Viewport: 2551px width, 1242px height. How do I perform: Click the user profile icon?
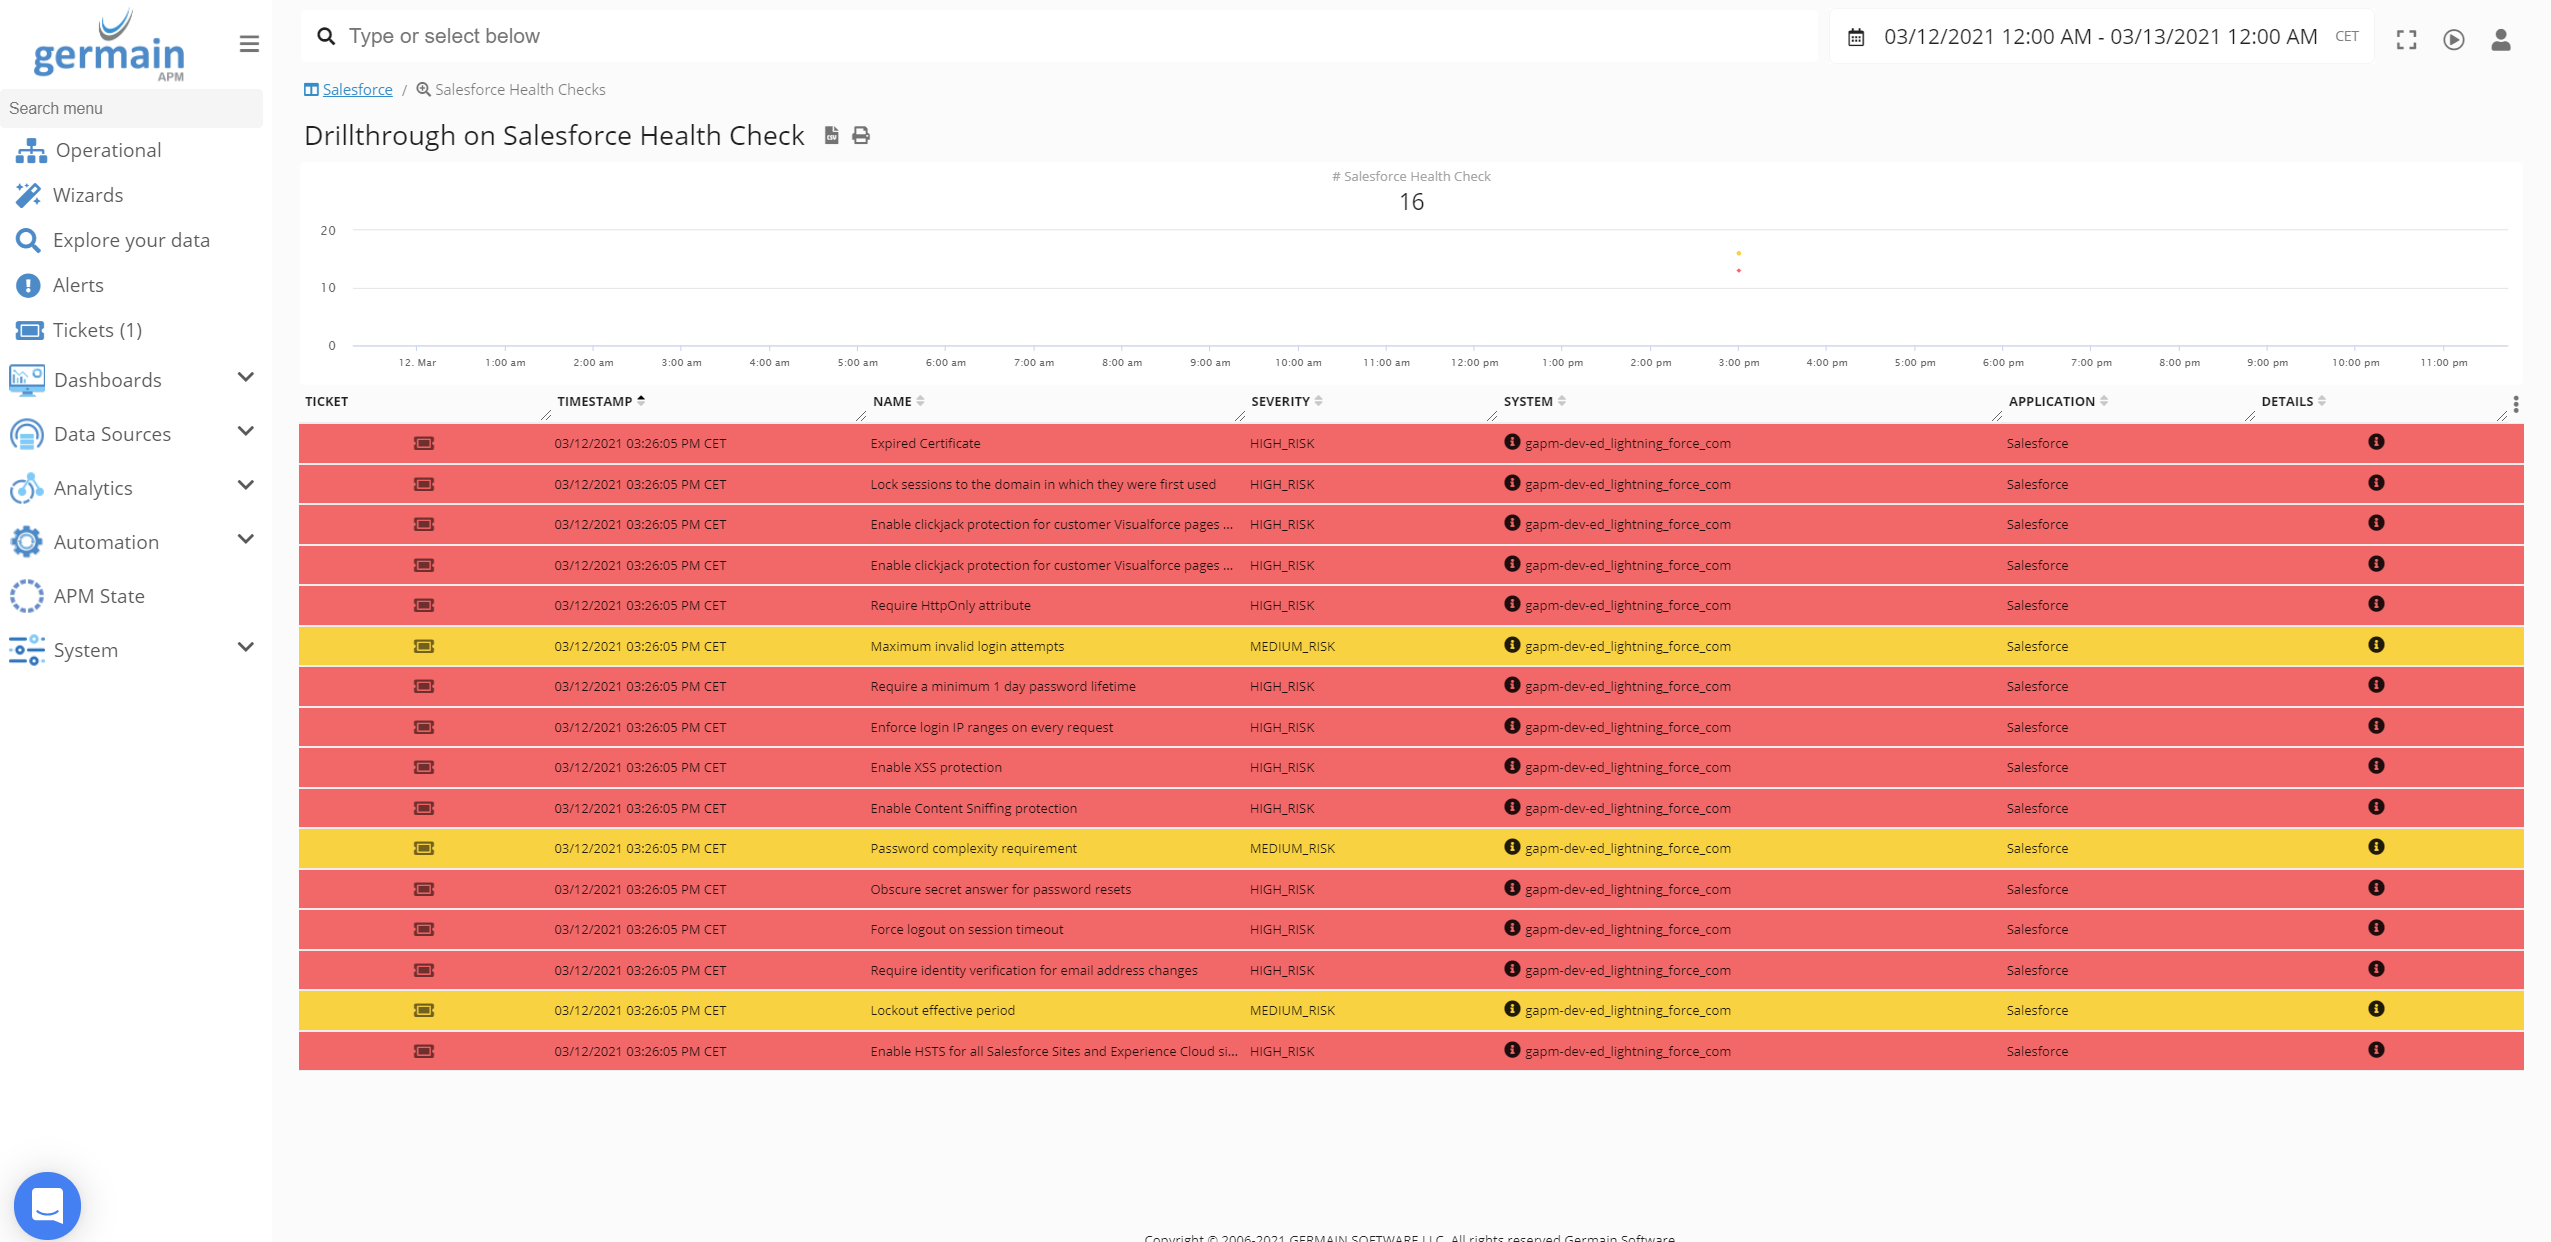coord(2500,39)
